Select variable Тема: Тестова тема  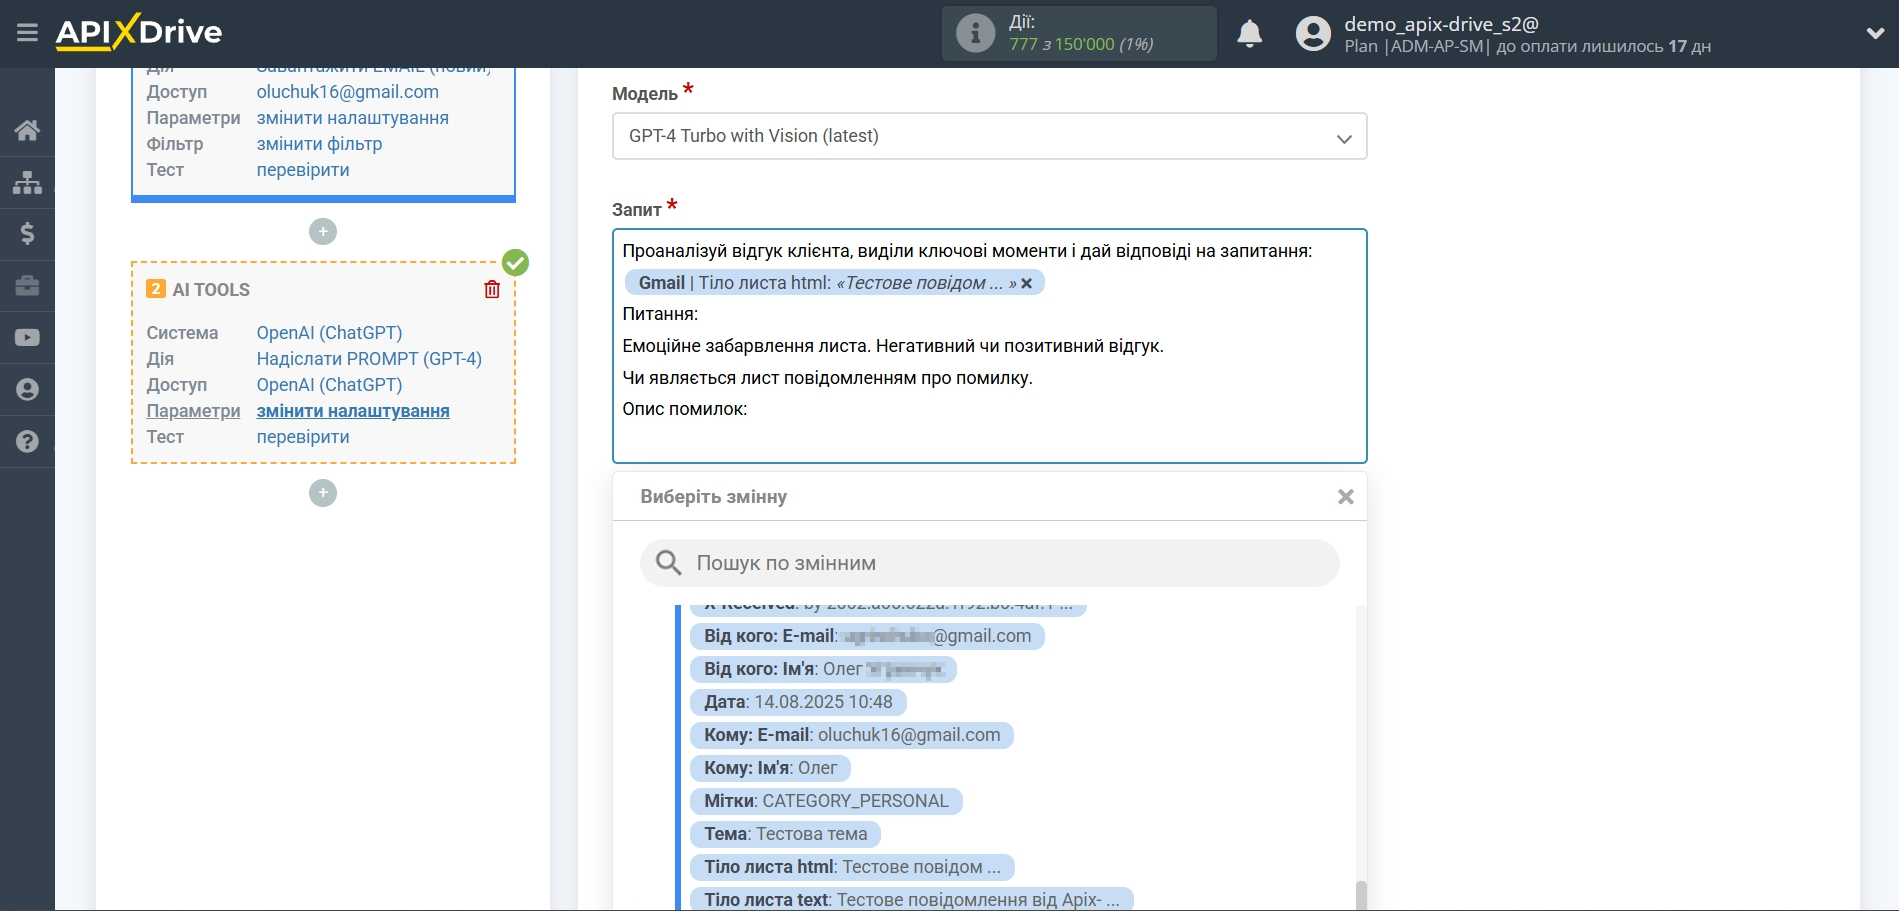[785, 834]
